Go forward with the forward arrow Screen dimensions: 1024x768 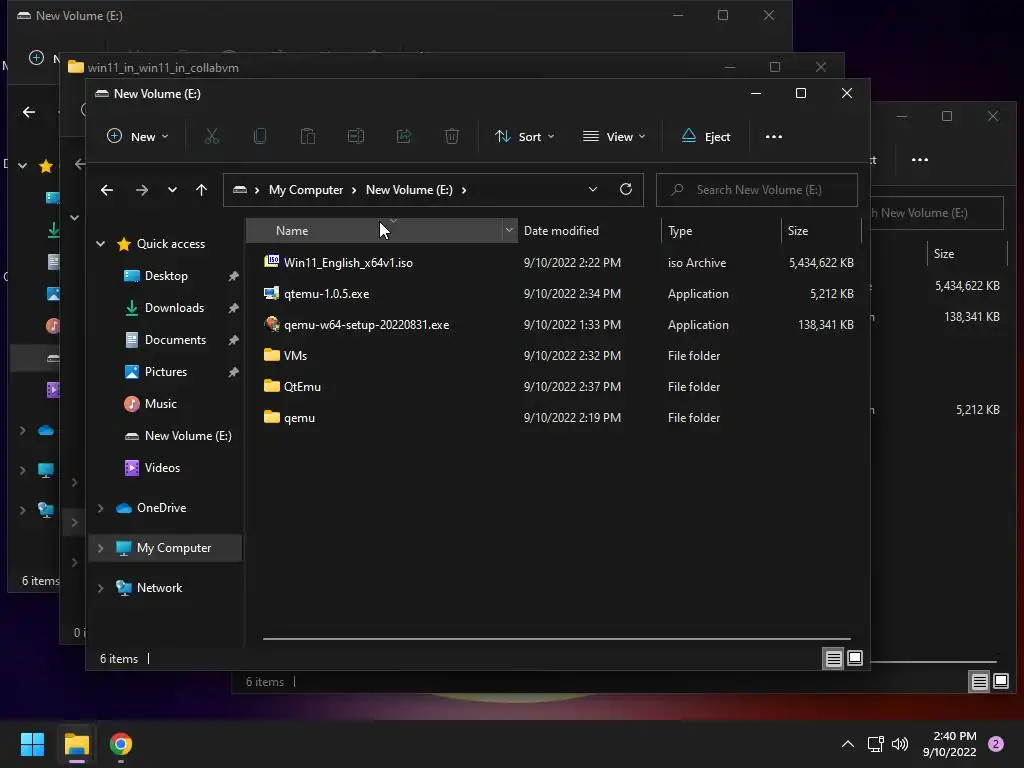click(x=142, y=190)
